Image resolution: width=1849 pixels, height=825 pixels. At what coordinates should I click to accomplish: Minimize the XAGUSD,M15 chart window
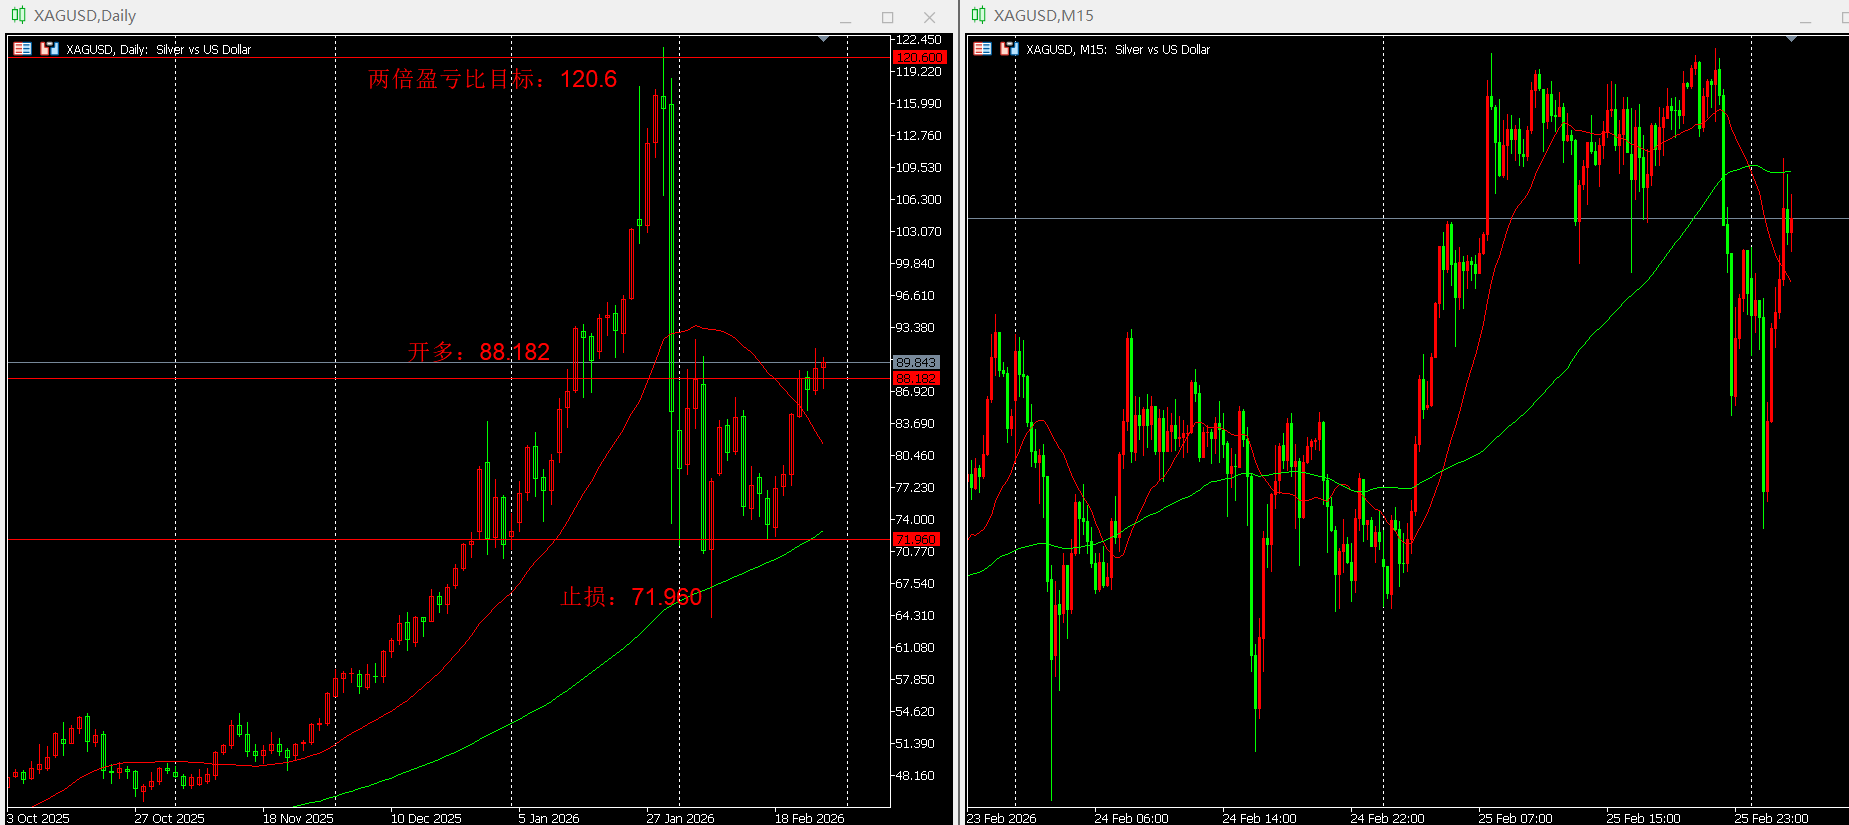point(1805,17)
